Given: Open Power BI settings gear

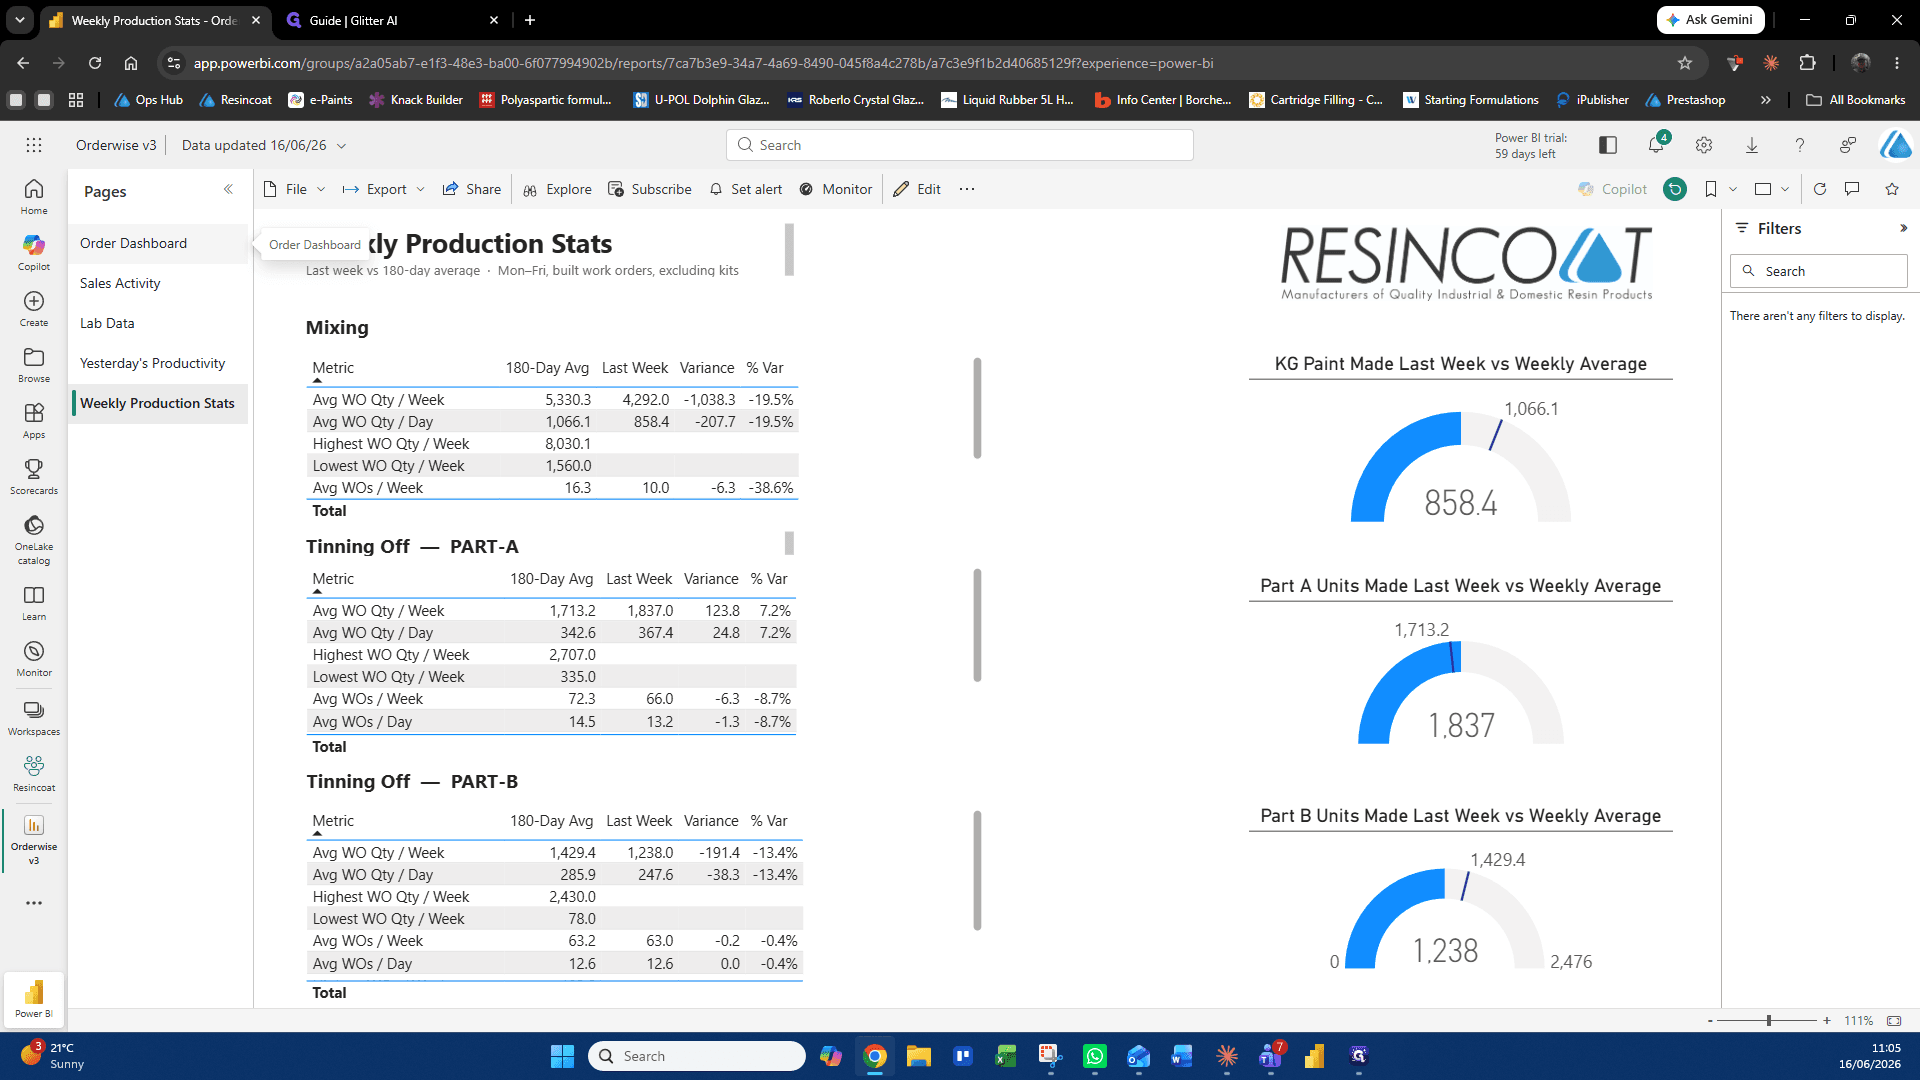Looking at the screenshot, I should [x=1704, y=145].
